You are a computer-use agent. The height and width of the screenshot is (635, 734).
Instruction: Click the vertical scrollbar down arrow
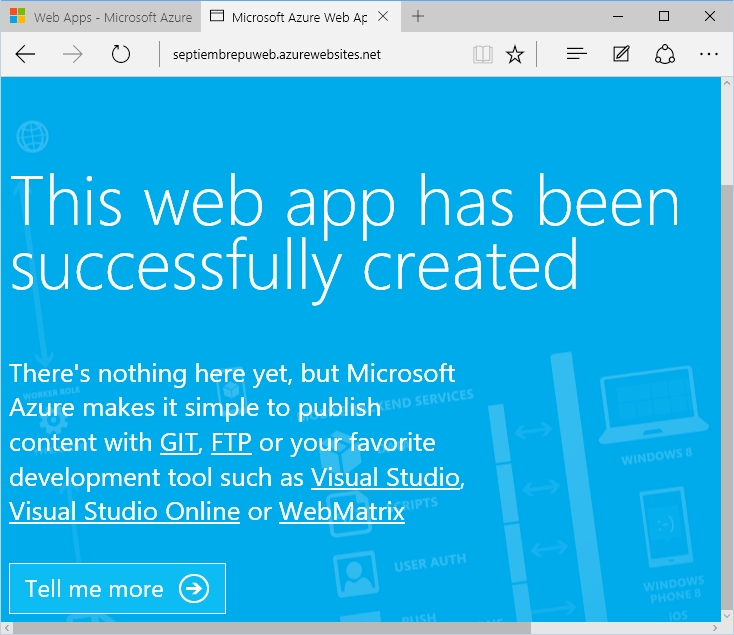pyautogui.click(x=727, y=616)
